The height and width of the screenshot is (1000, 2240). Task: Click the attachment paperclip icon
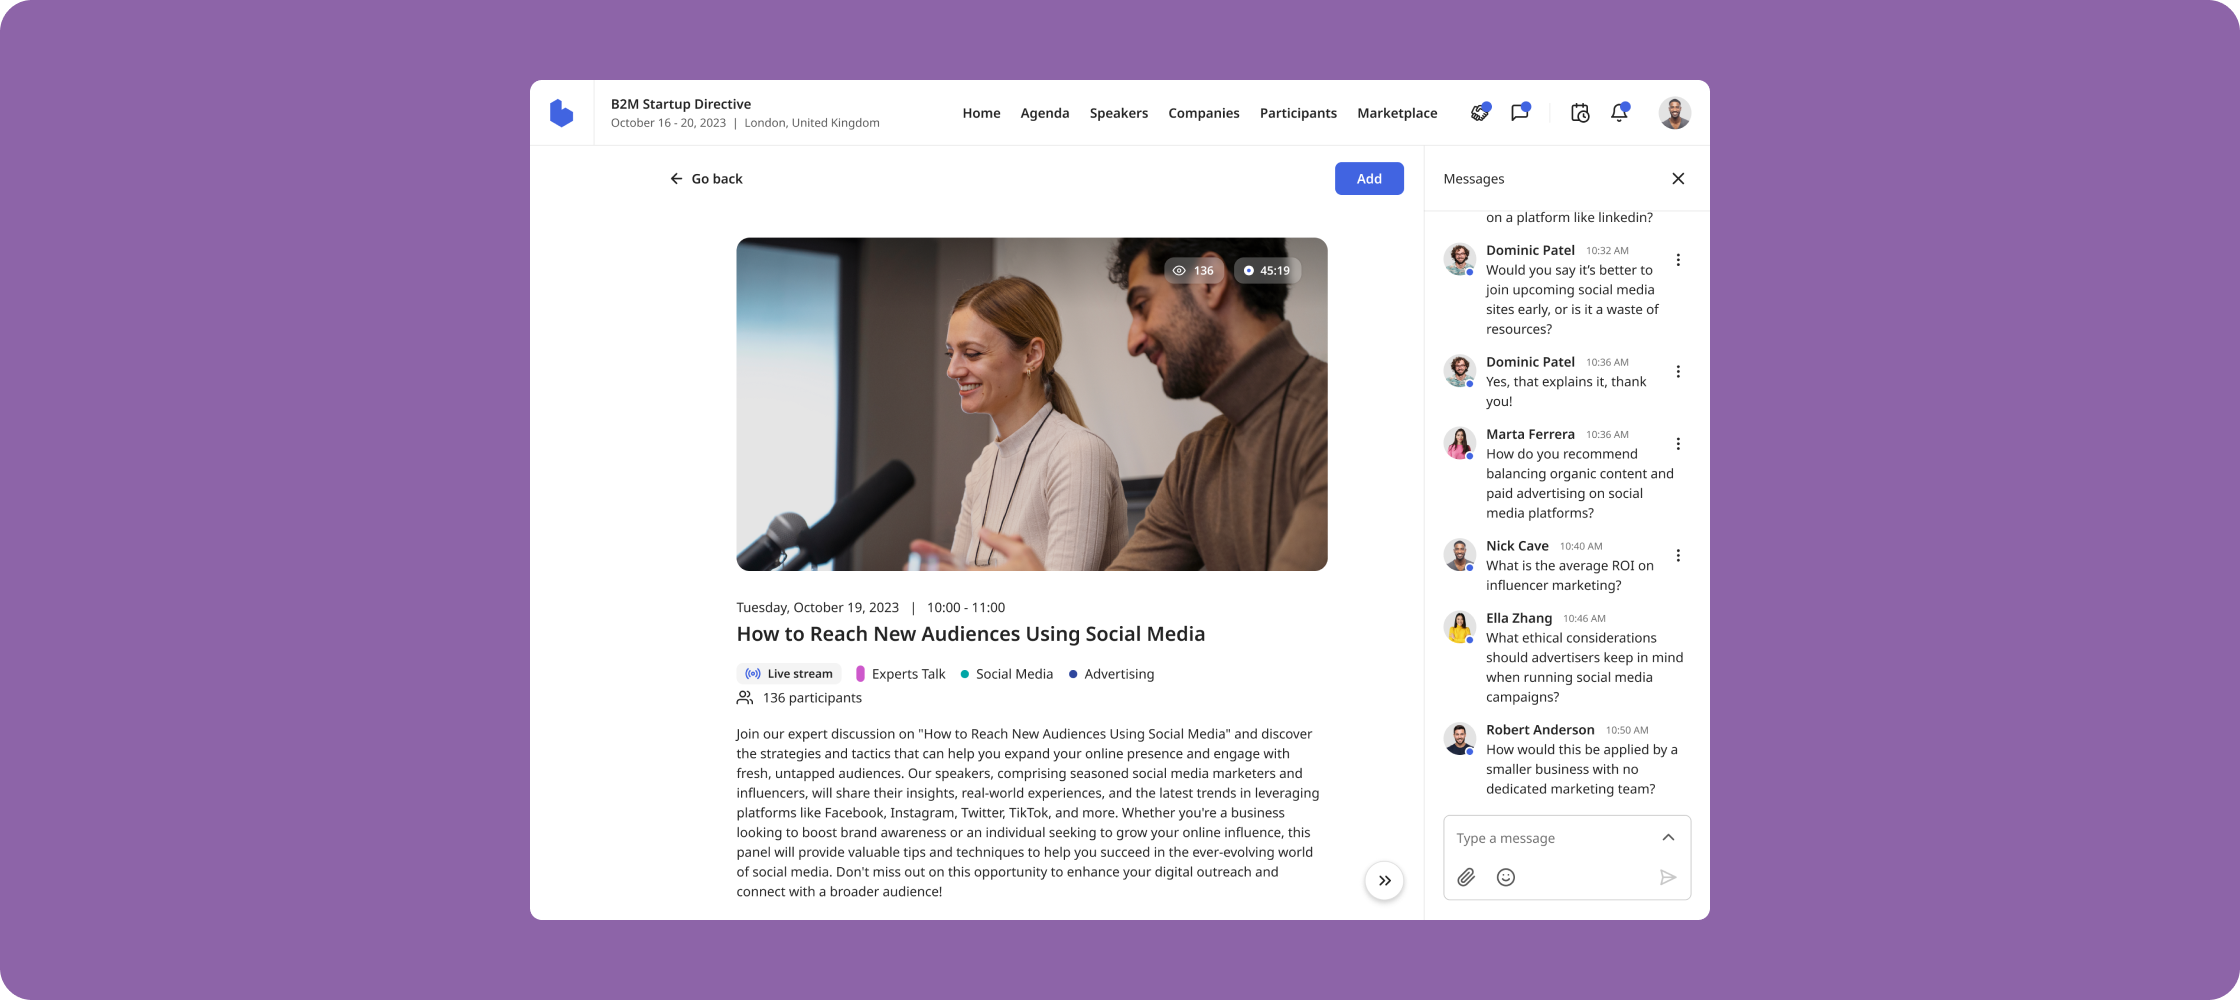(x=1466, y=877)
